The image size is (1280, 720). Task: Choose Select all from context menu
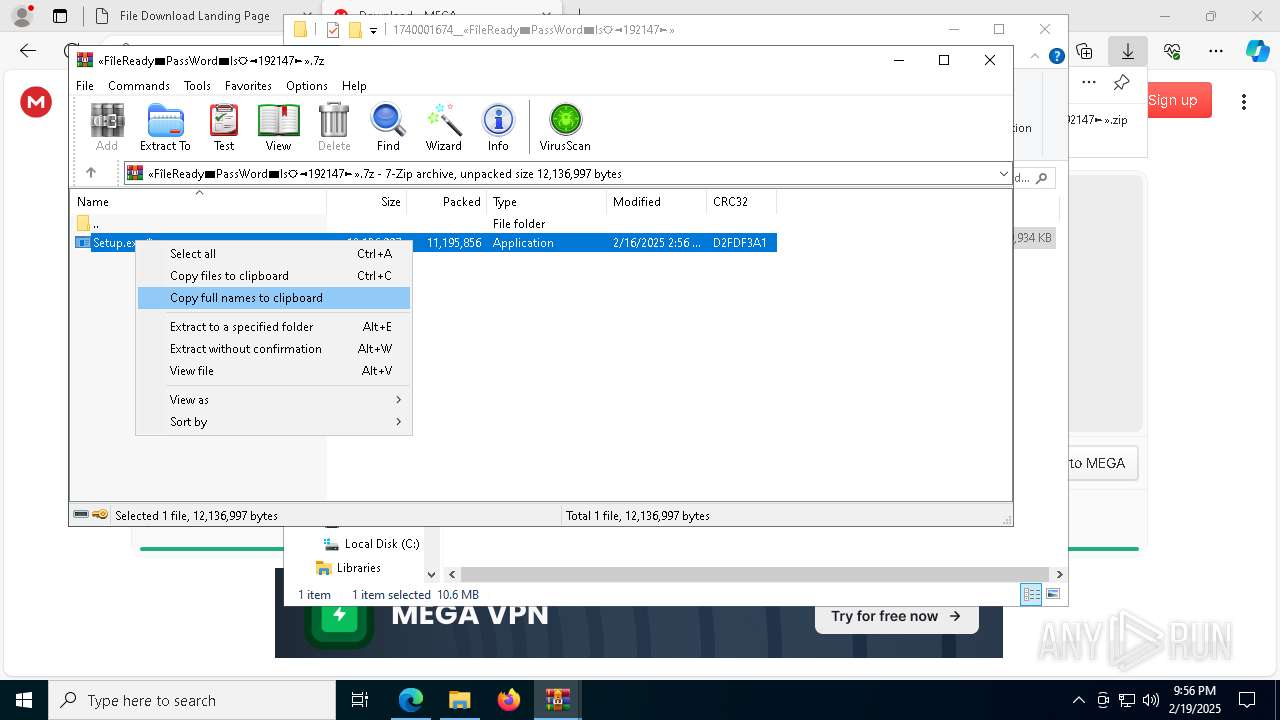click(274, 254)
